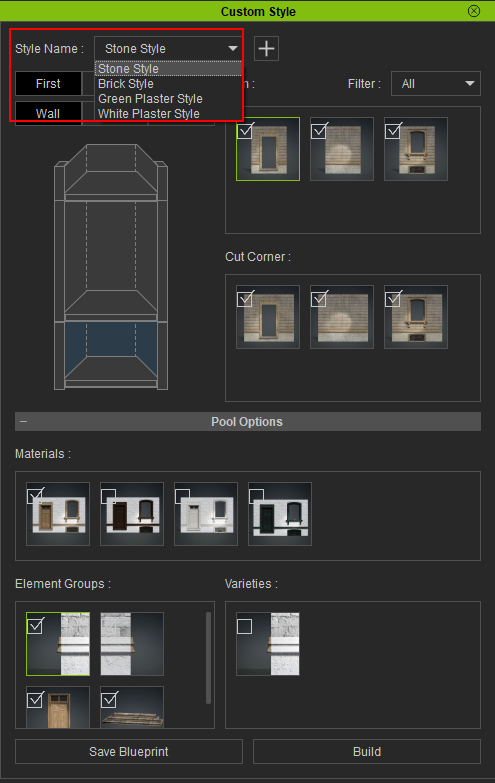
Task: Switch to the Wall tab
Action: click(48, 113)
